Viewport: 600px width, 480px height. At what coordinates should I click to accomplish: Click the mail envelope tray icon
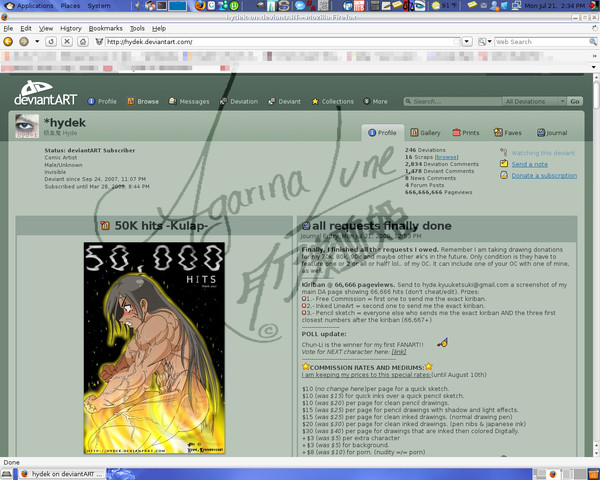pyautogui.click(x=484, y=6)
